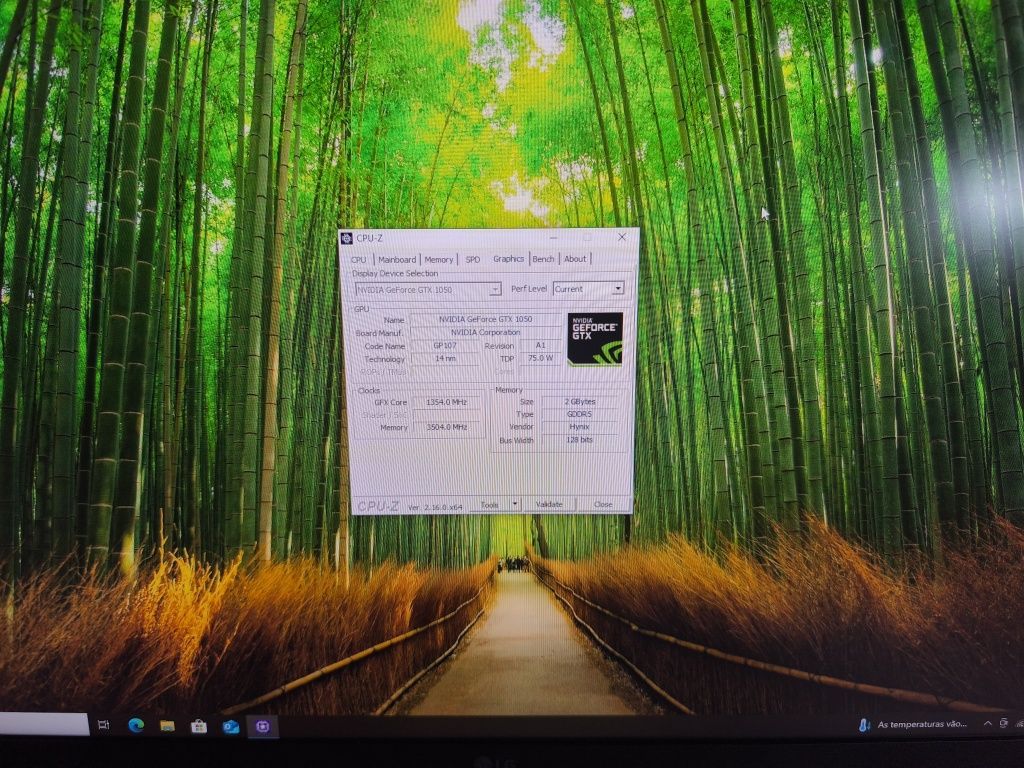
Task: Launch Microsoft Edge from the taskbar
Action: (136, 725)
